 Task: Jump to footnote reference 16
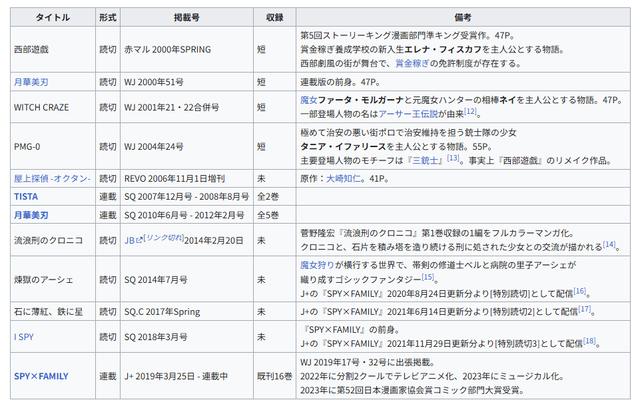(x=579, y=291)
